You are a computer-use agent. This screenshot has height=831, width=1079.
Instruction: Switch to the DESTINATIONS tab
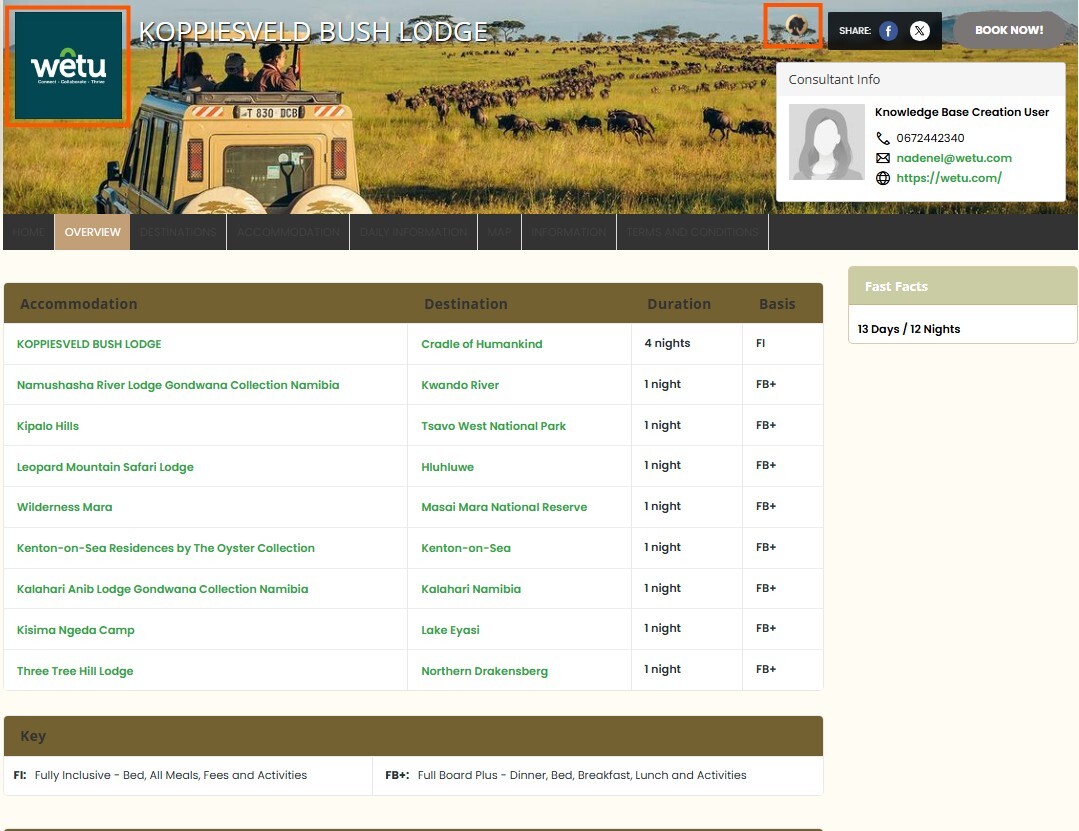(178, 232)
